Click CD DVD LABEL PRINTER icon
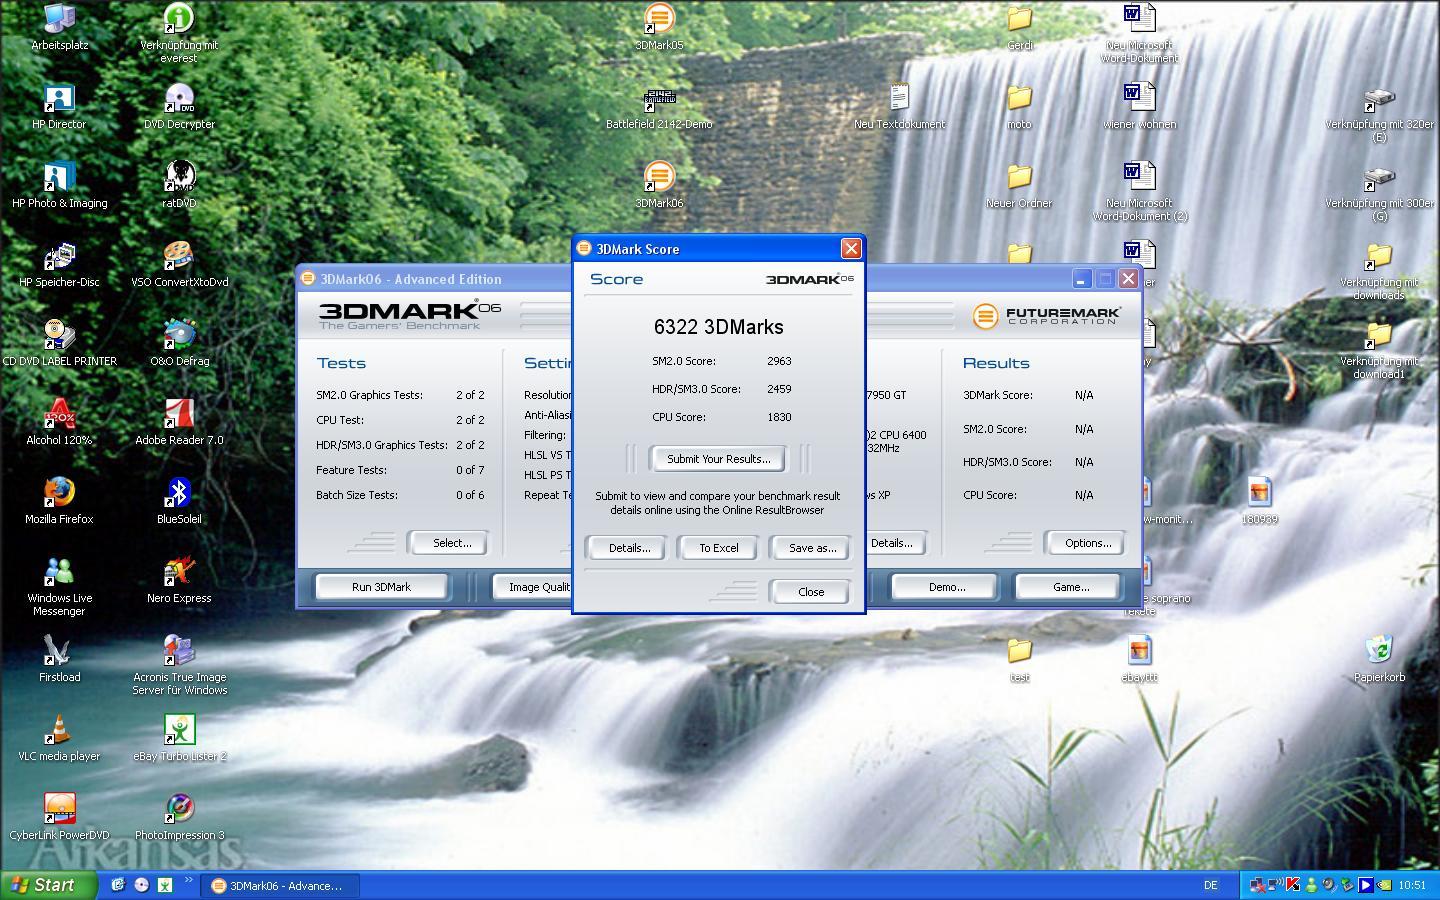The width and height of the screenshot is (1440, 900). click(59, 343)
